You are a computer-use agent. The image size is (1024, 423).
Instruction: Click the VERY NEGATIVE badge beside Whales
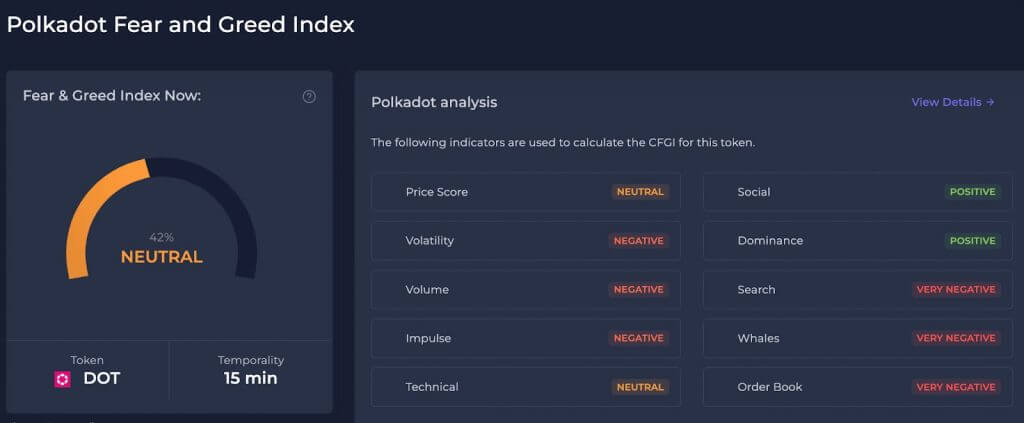click(956, 338)
